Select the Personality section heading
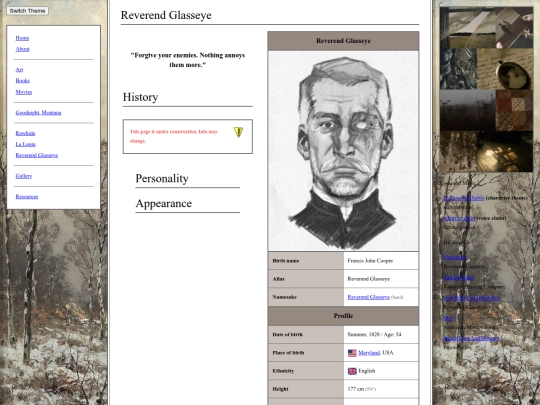The width and height of the screenshot is (540, 405). [x=162, y=178]
